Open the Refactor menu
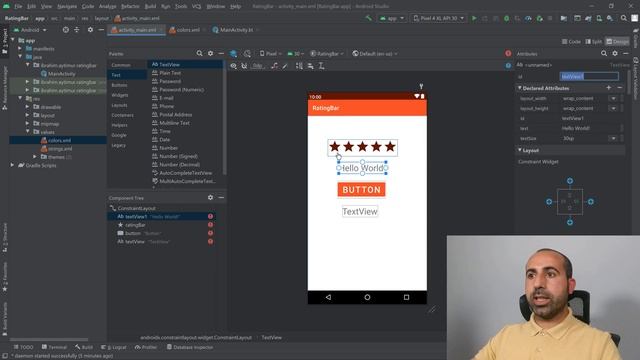 click(x=130, y=7)
